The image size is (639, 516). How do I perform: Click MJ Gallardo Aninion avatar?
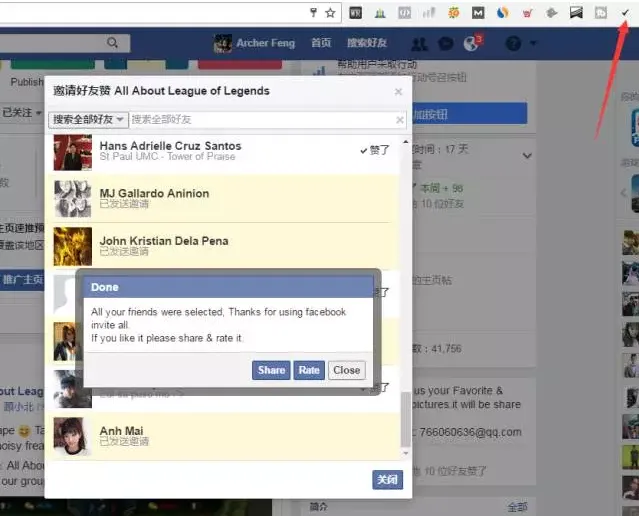[73, 199]
